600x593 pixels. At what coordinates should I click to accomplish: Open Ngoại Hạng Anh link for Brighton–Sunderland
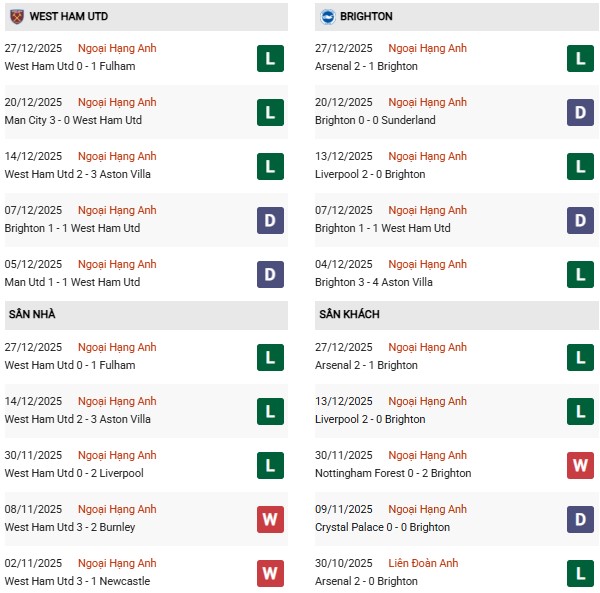click(x=427, y=102)
